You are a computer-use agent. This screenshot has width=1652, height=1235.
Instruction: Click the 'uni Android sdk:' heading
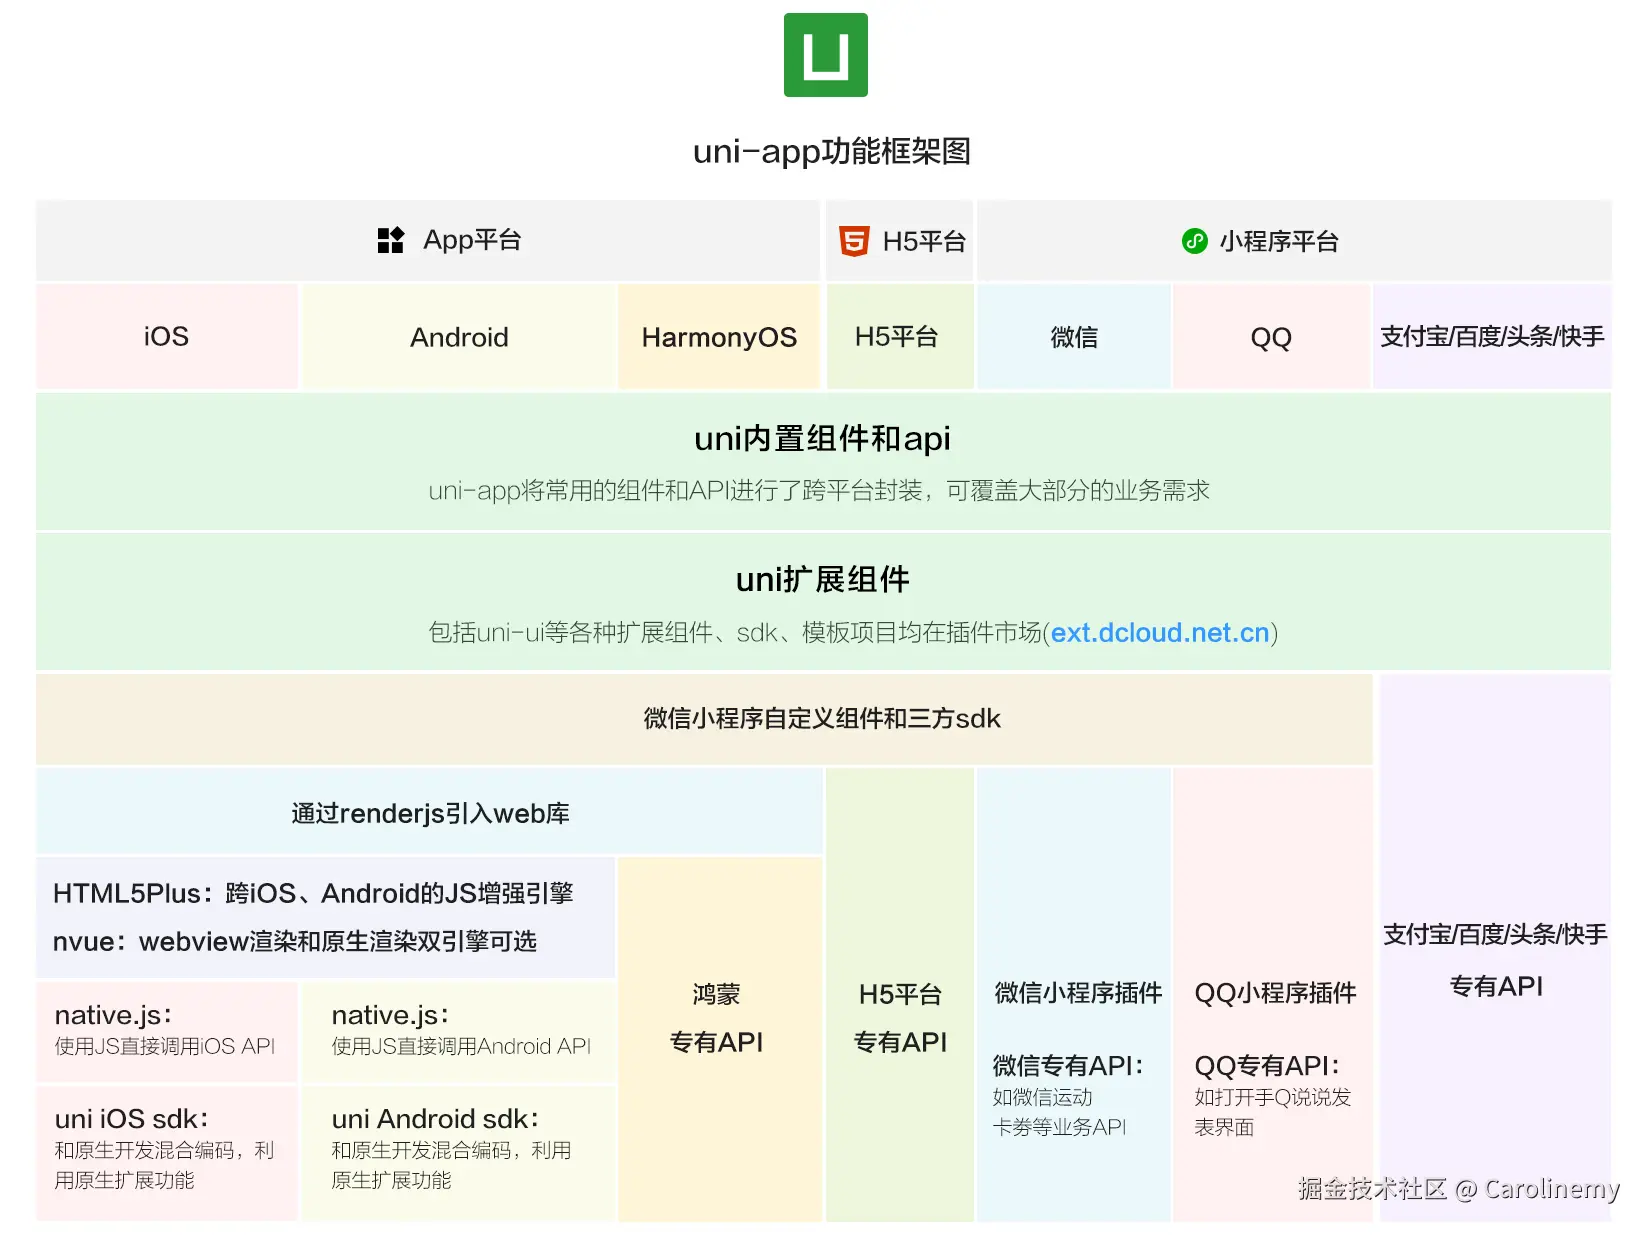435,1119
